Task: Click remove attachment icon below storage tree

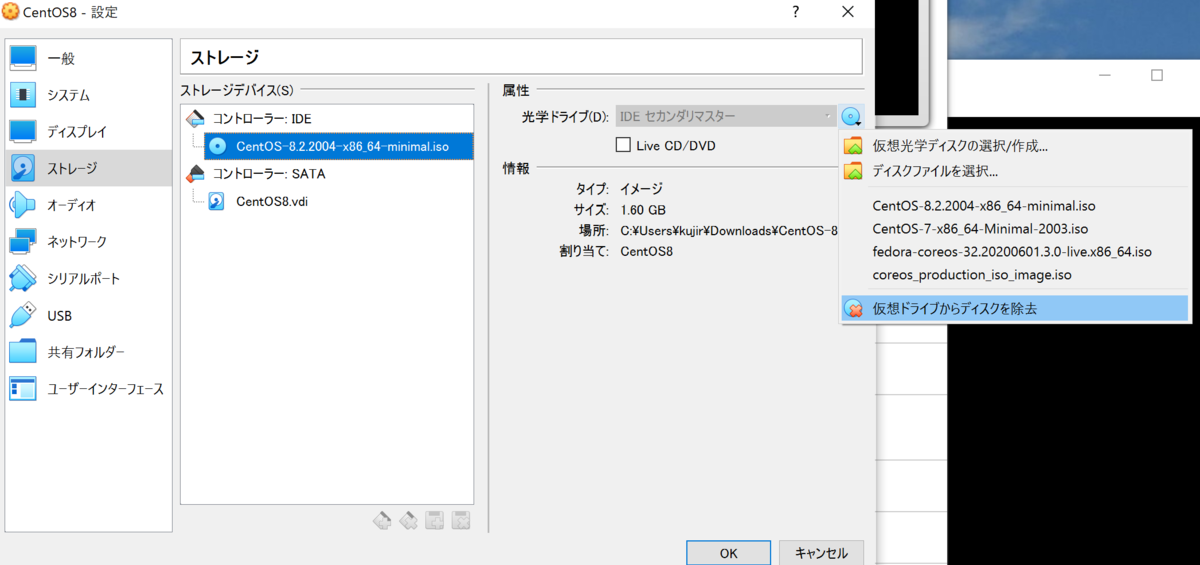Action: (x=460, y=520)
